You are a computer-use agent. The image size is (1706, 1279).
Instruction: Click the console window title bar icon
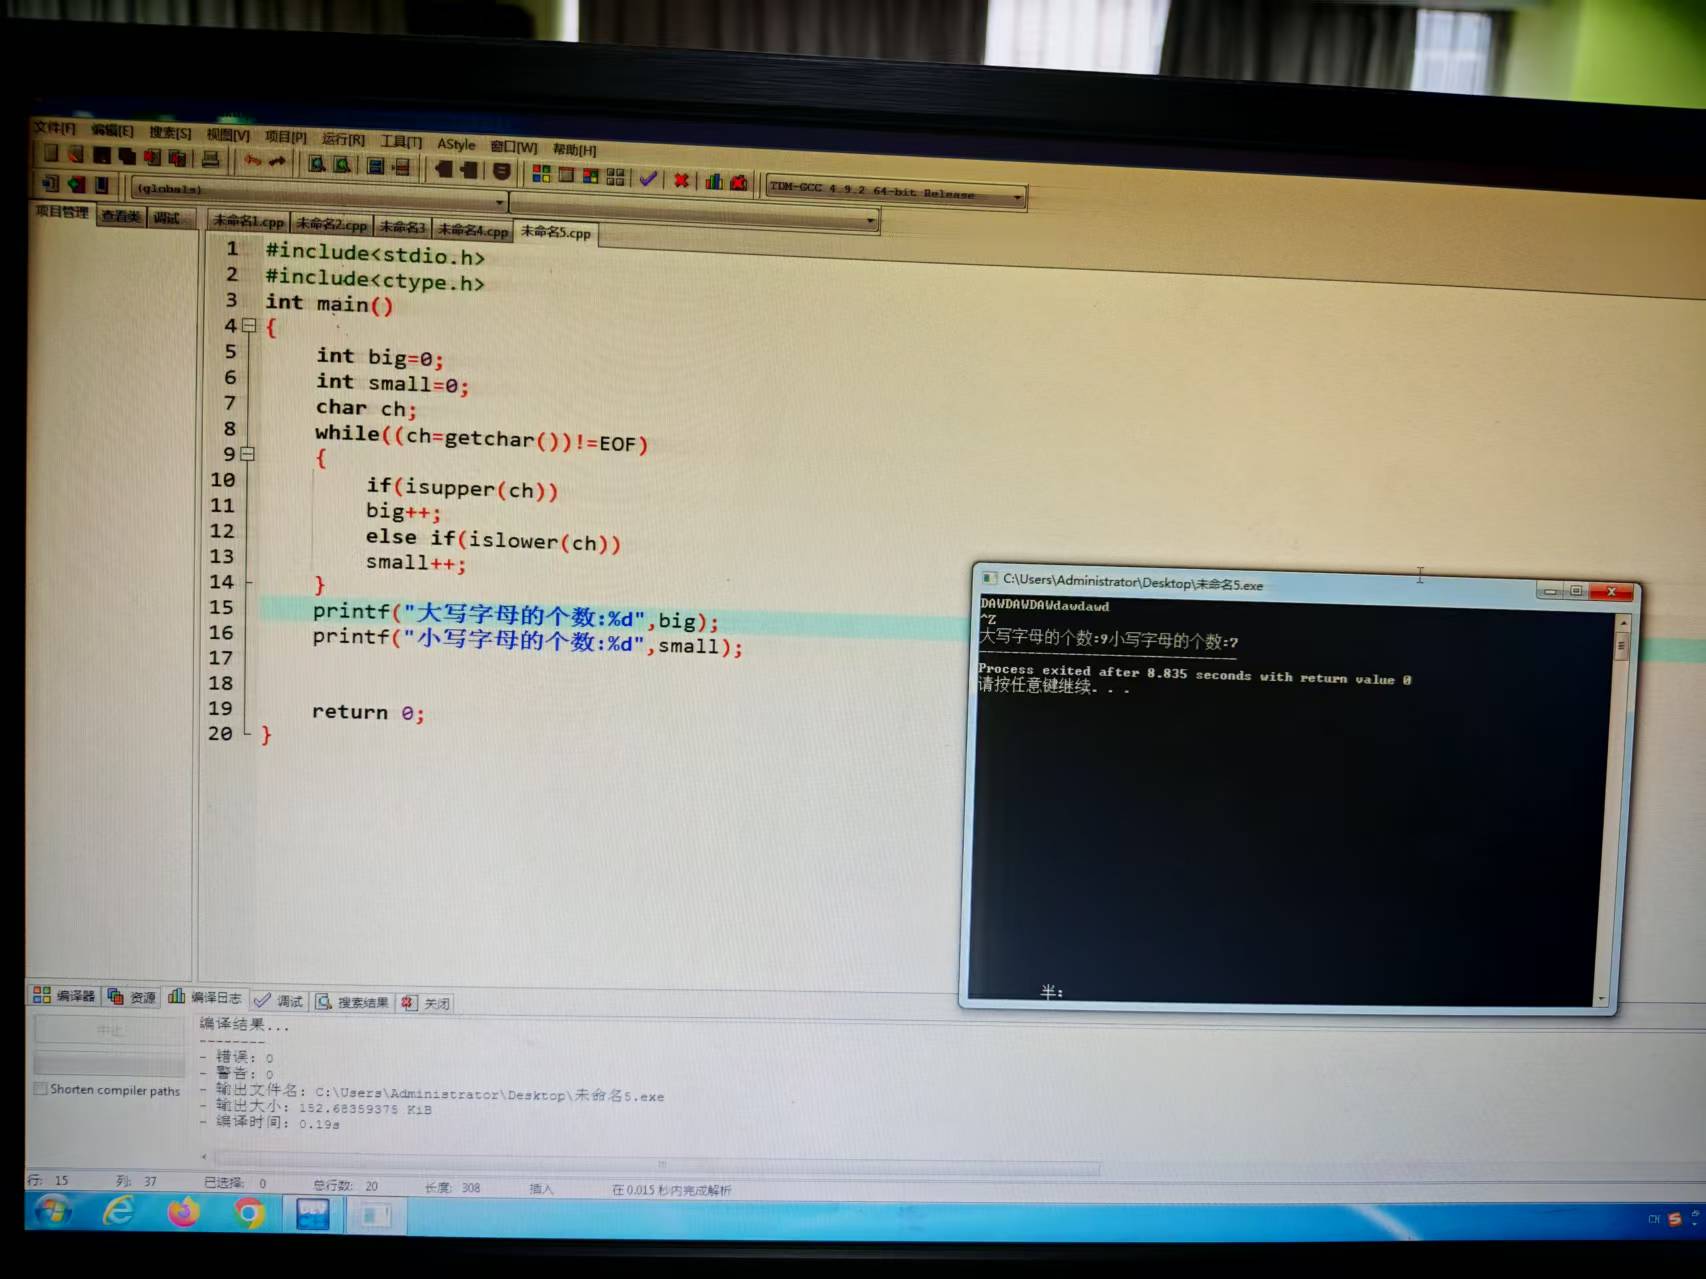989,578
